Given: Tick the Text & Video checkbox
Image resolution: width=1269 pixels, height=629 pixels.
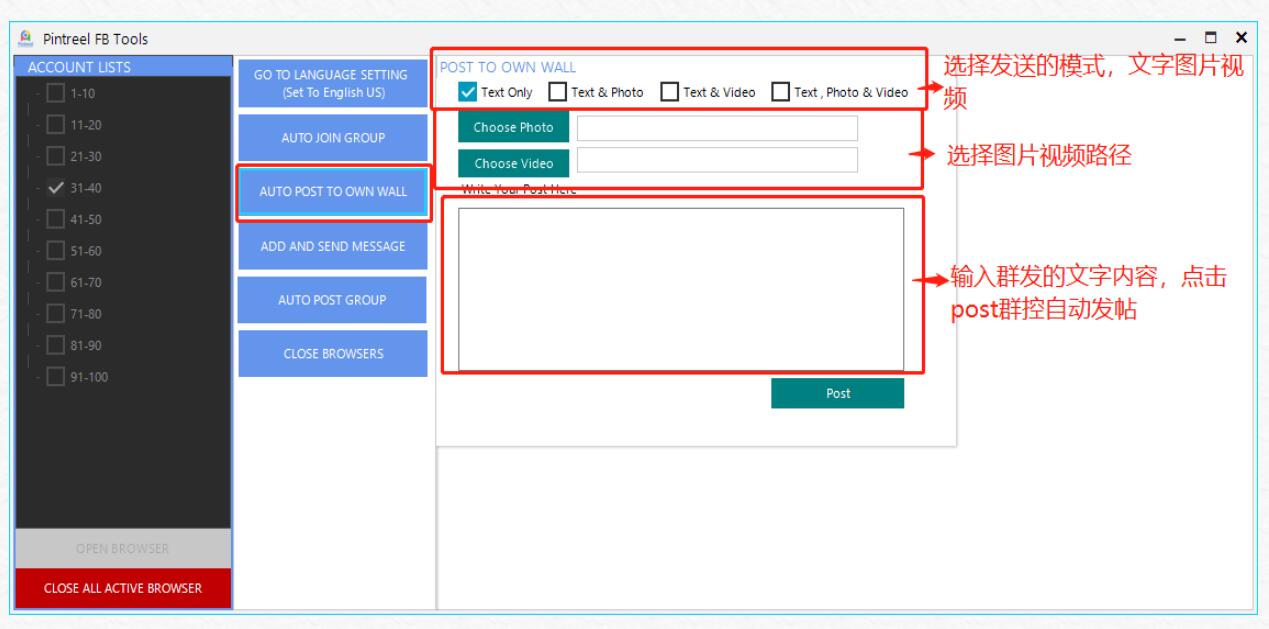Looking at the screenshot, I should click(x=671, y=92).
